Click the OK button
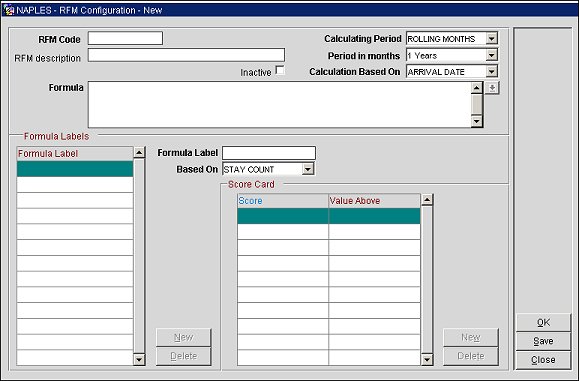This screenshot has height=381, width=579. (x=543, y=322)
